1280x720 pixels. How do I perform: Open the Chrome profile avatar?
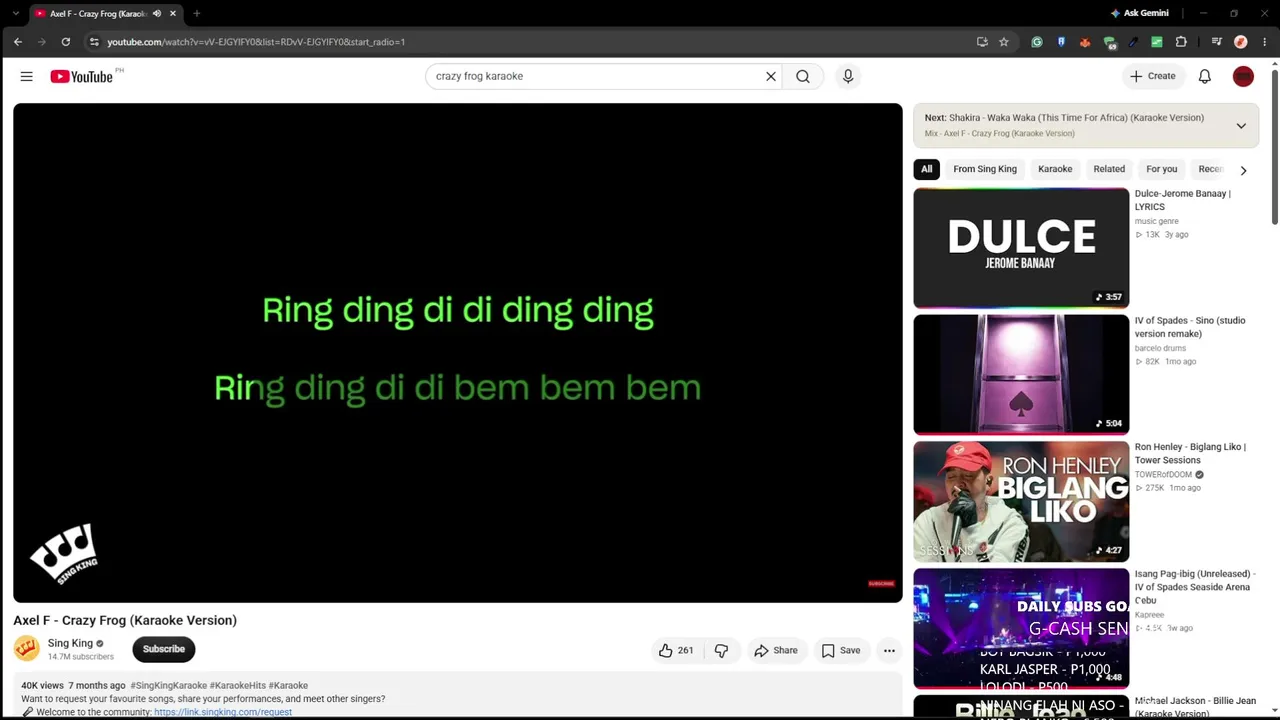[1241, 42]
